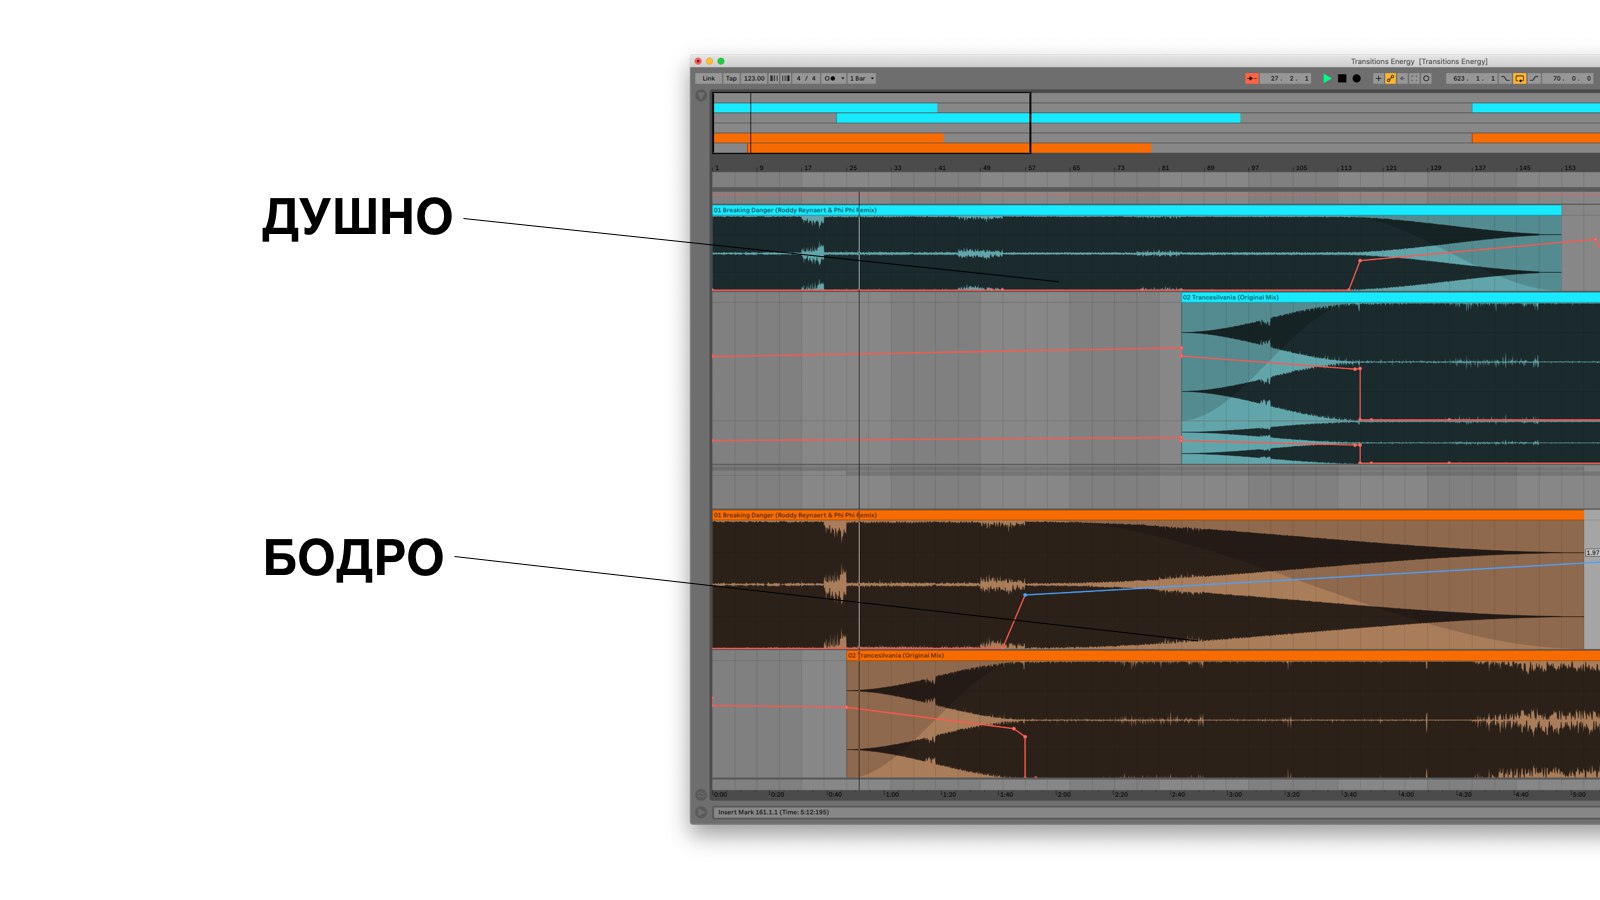Toggle the Punch-Out switch

(1534, 78)
